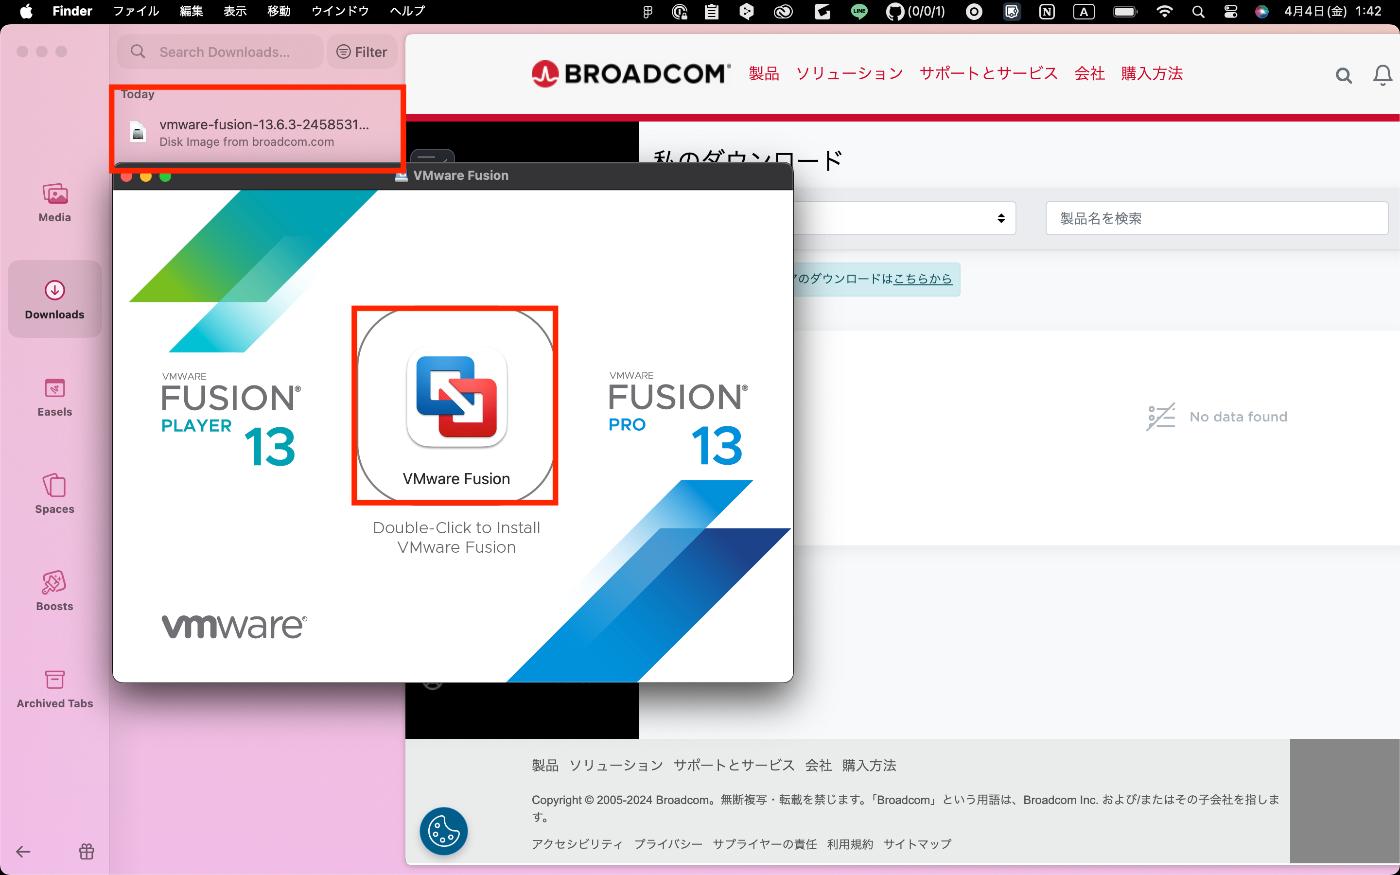This screenshot has width=1400, height=875.
Task: Open the ソリューション navigation menu
Action: click(x=849, y=74)
